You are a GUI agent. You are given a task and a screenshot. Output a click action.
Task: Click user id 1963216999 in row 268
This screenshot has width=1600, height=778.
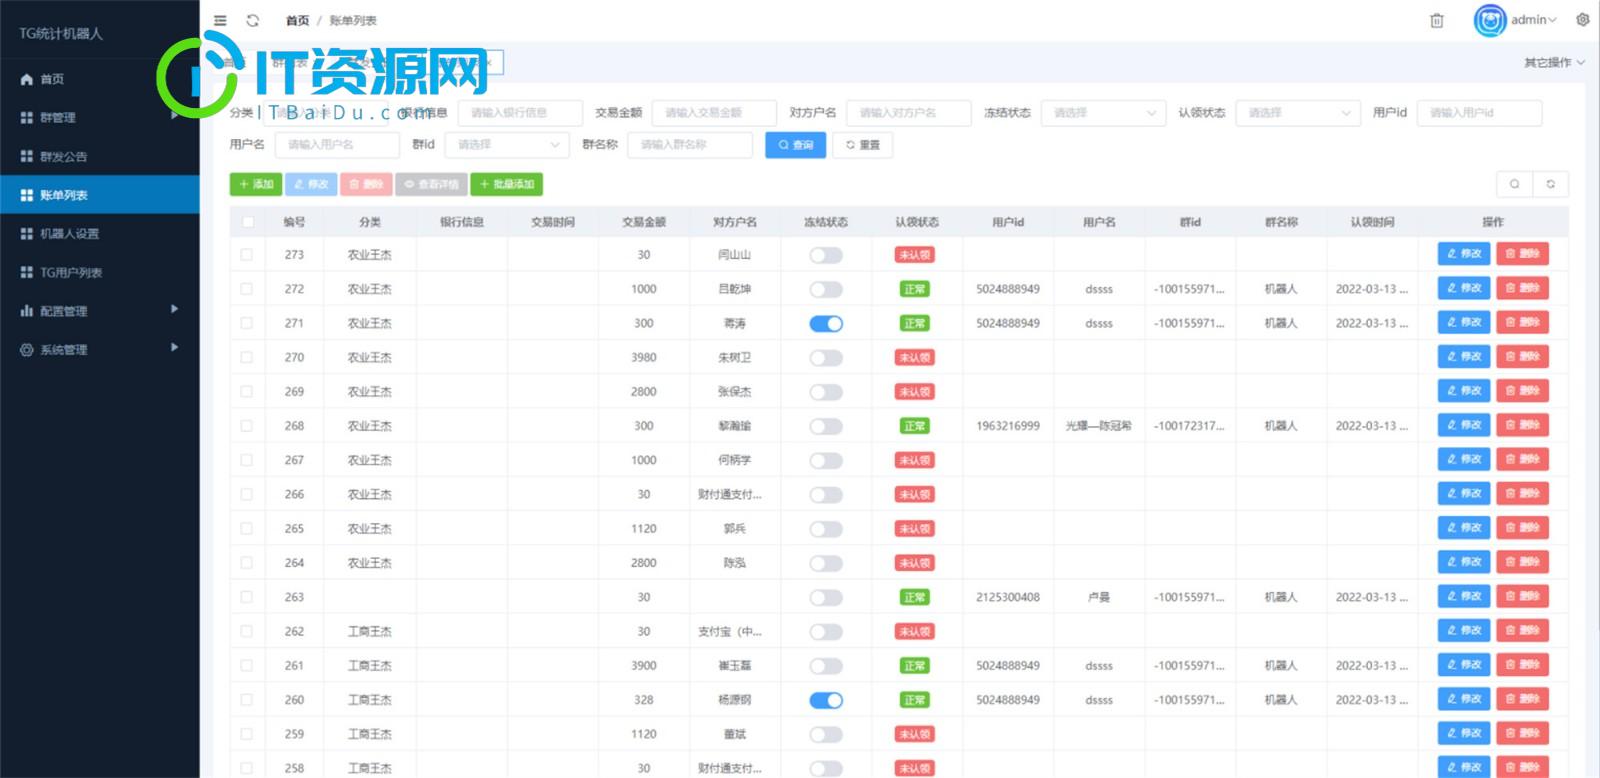click(1008, 426)
